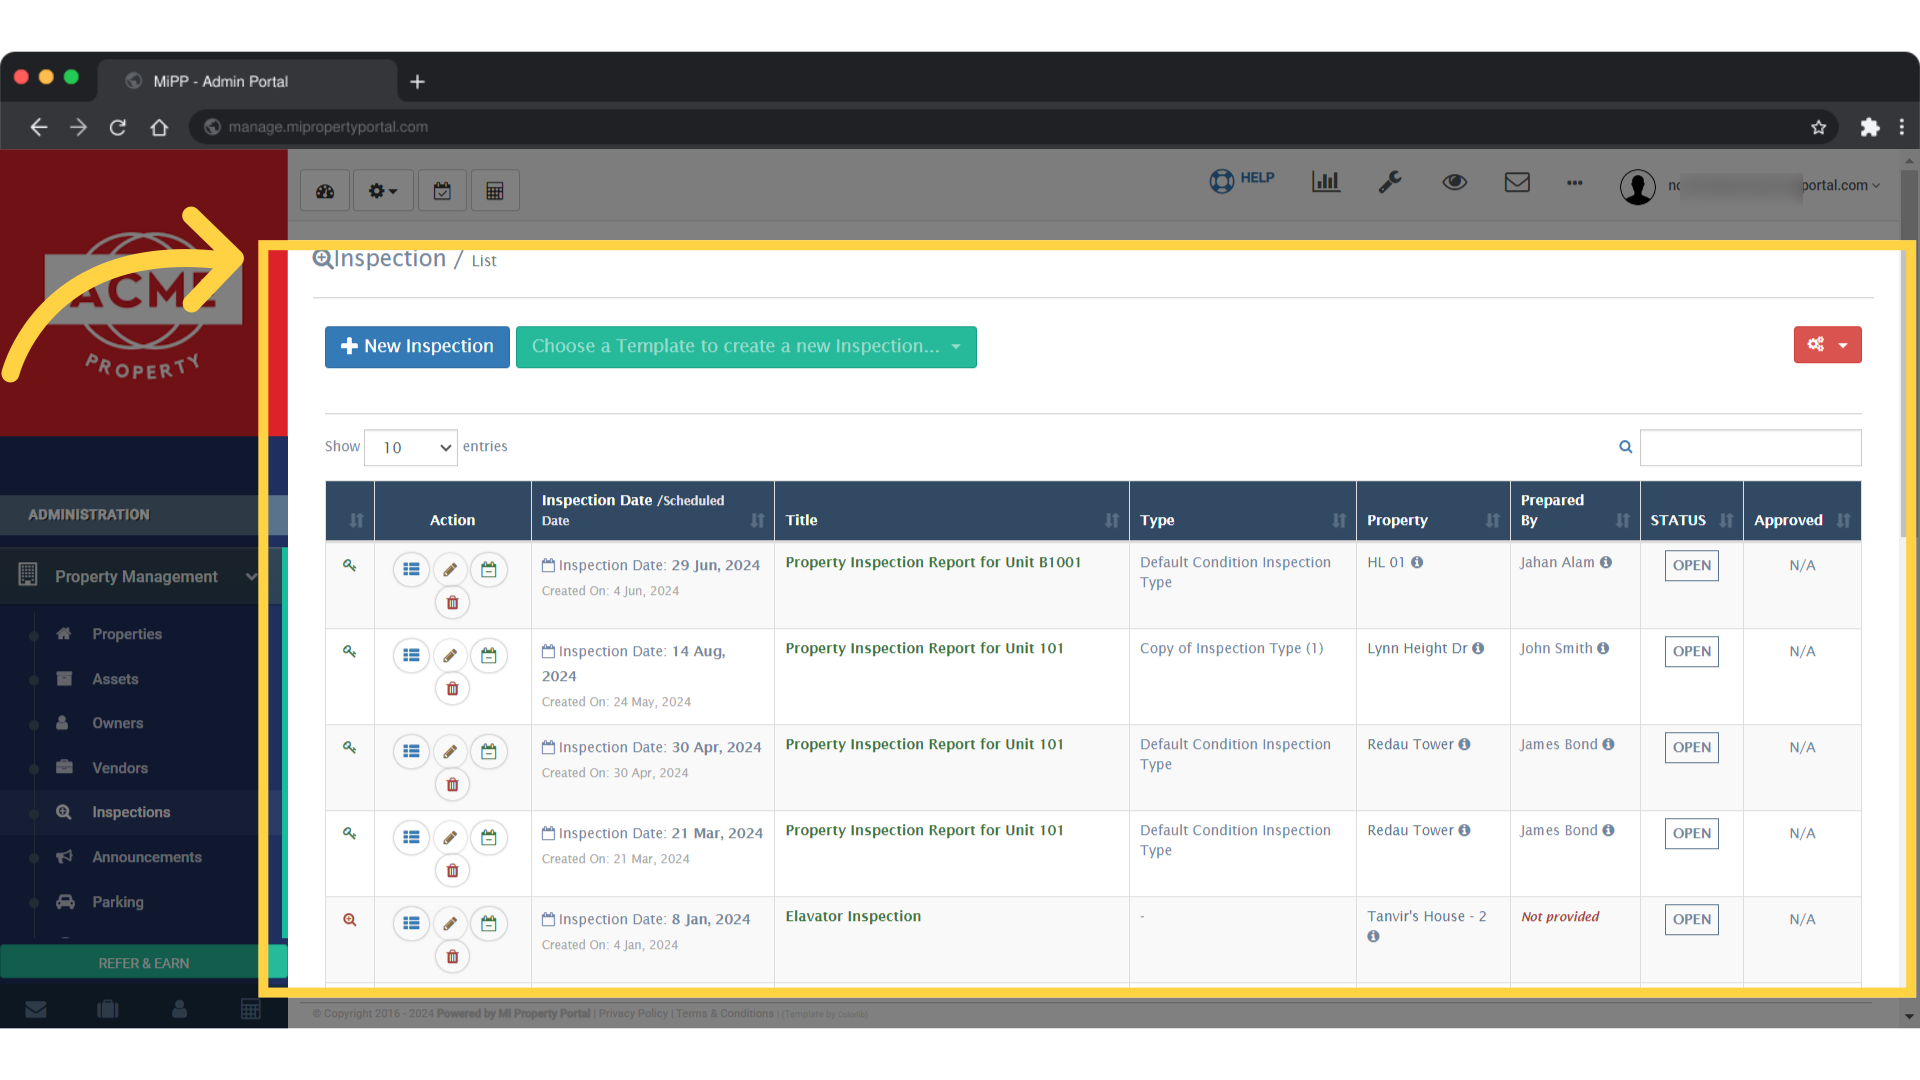Open the red gears options dropdown
Image resolution: width=1920 pixels, height=1080 pixels.
coord(1827,345)
